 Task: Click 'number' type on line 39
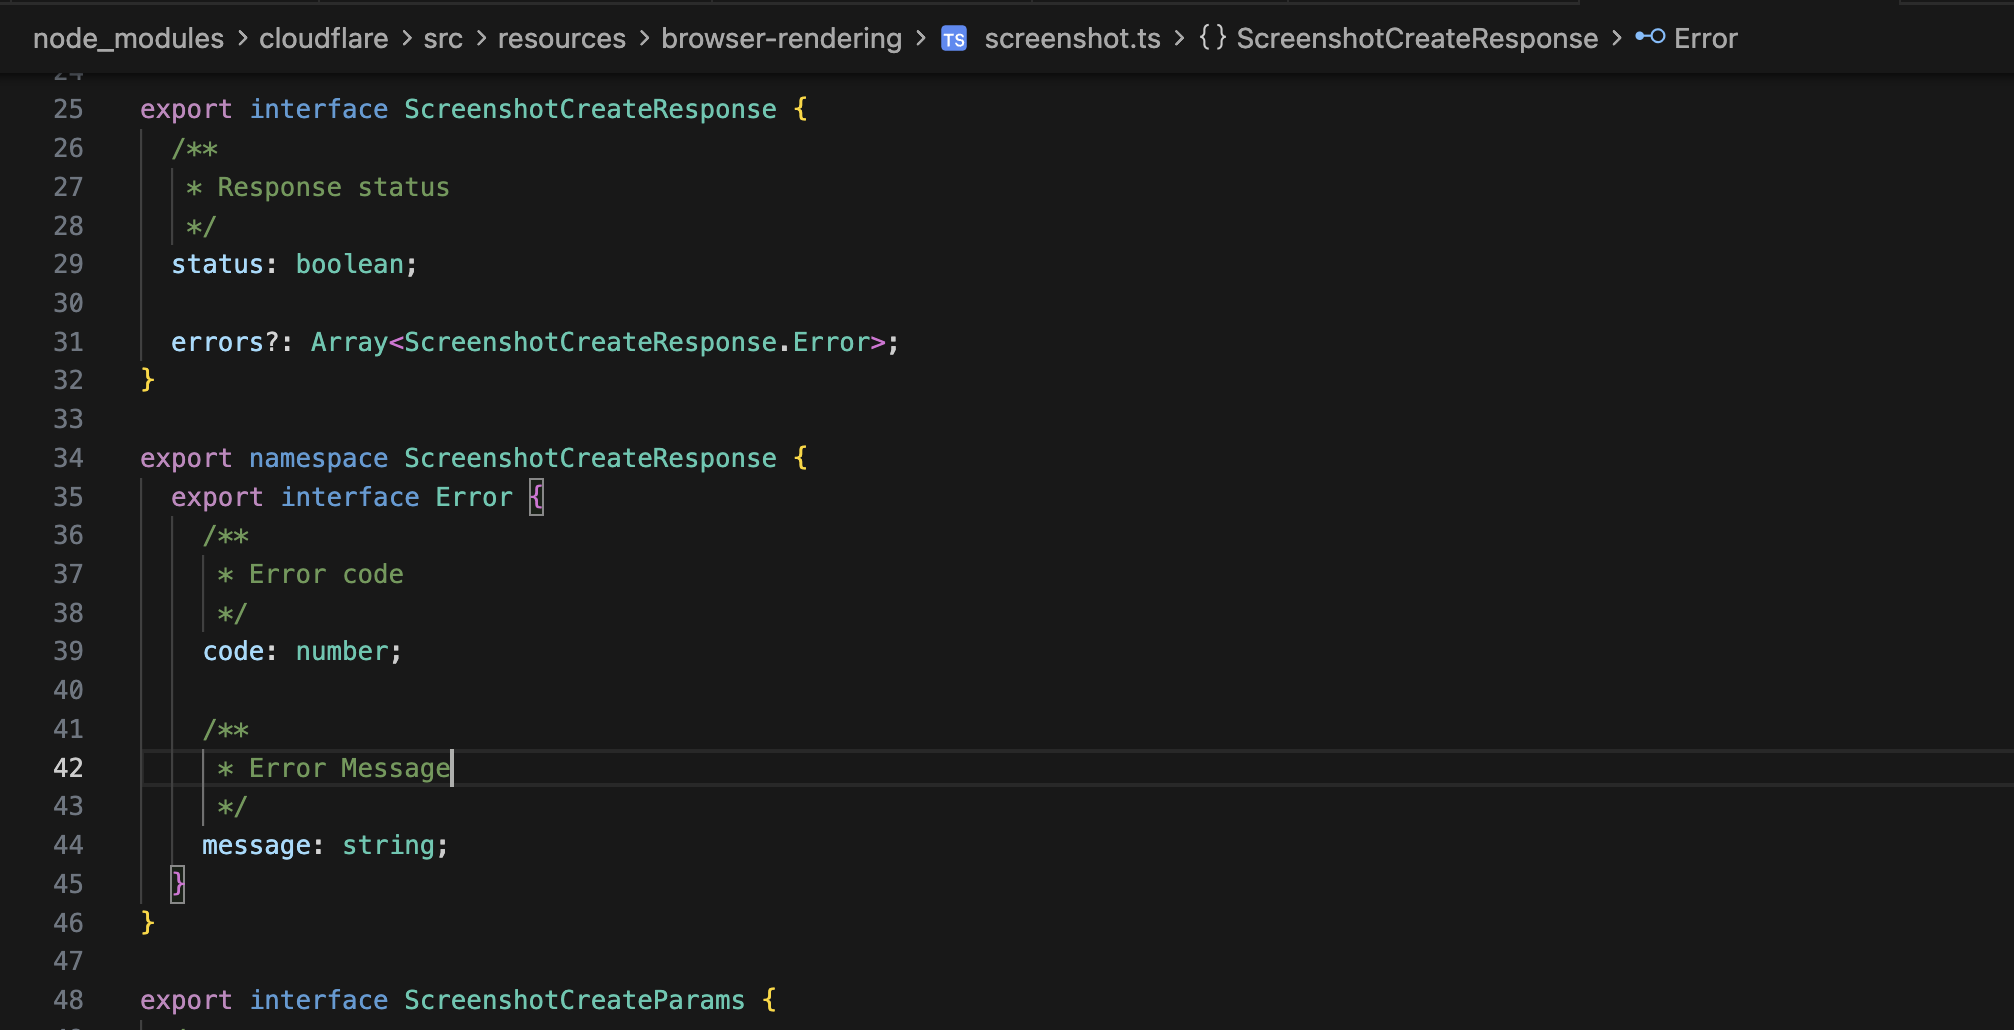[x=341, y=651]
